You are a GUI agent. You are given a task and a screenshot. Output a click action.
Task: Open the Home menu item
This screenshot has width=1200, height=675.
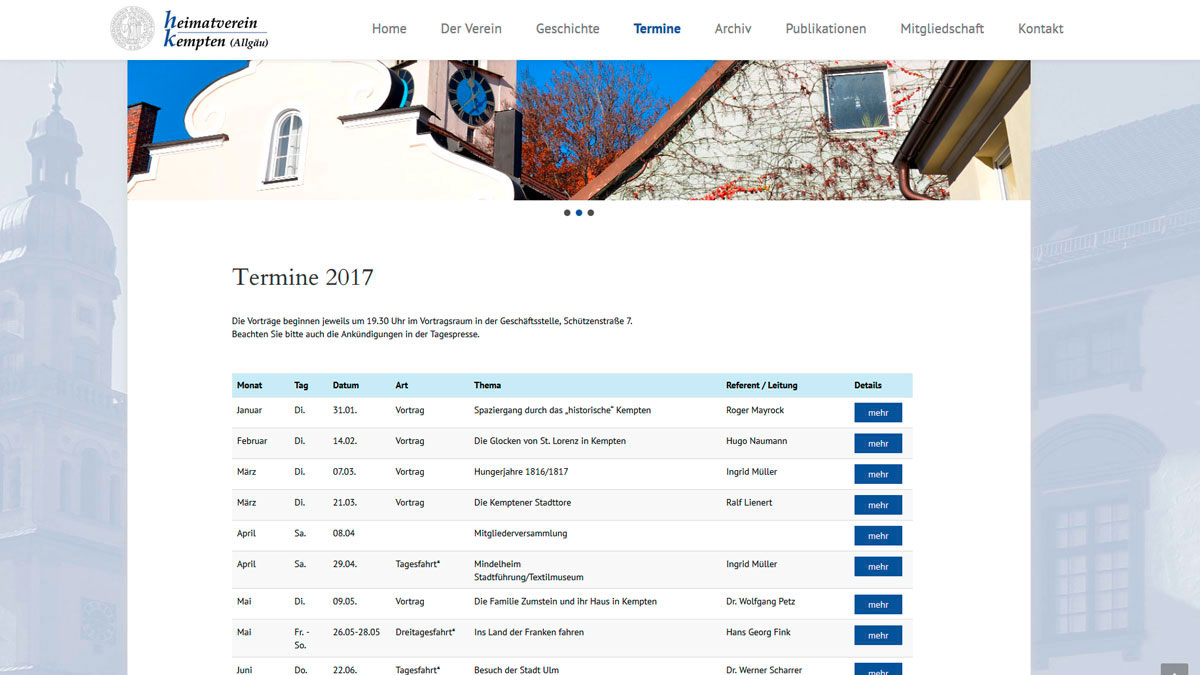[389, 29]
